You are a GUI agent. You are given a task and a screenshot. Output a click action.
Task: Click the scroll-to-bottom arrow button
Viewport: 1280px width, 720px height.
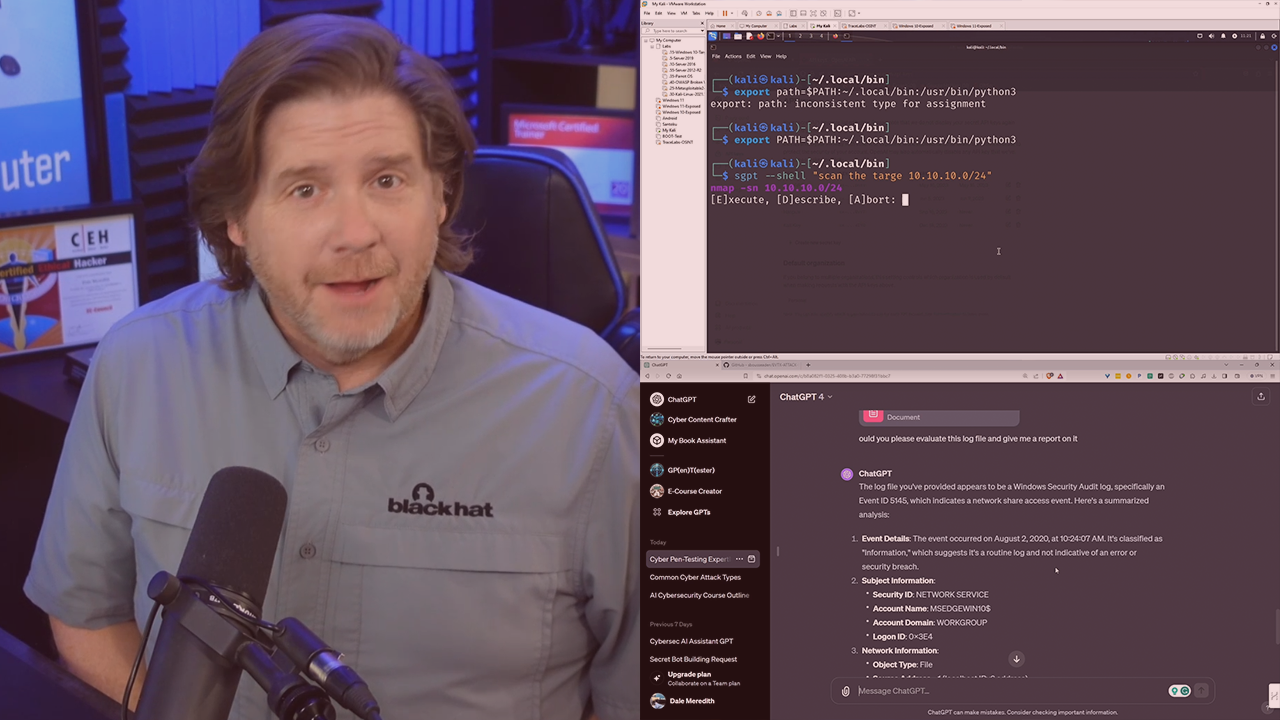1016,659
